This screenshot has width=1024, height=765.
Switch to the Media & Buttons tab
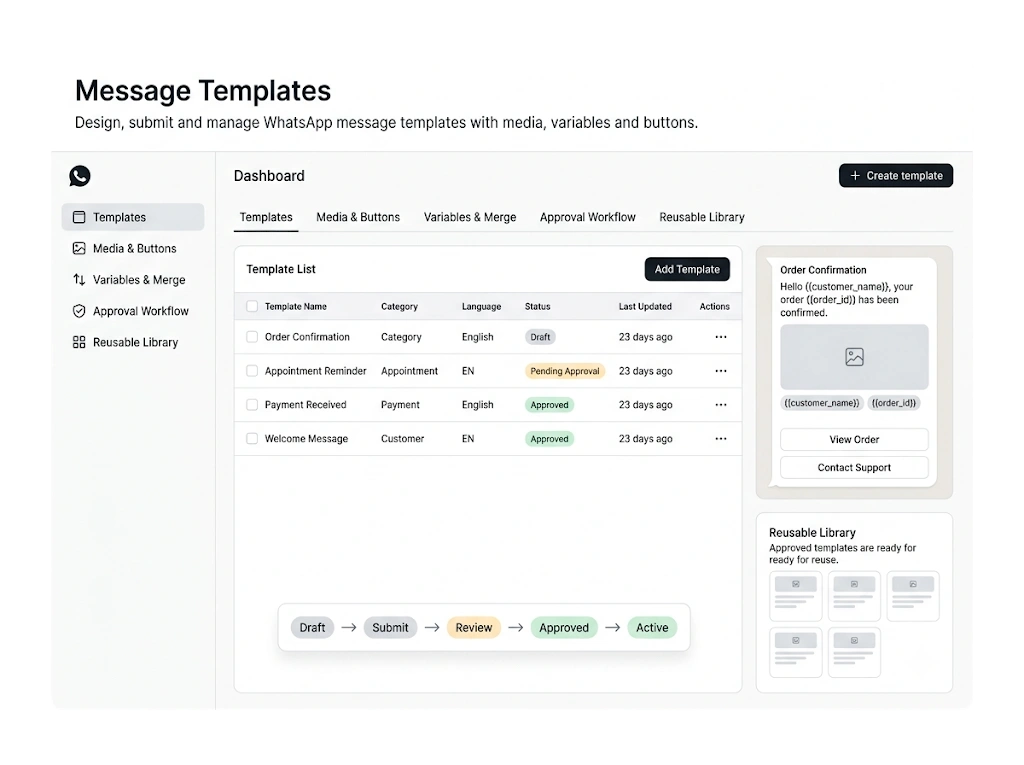point(358,218)
